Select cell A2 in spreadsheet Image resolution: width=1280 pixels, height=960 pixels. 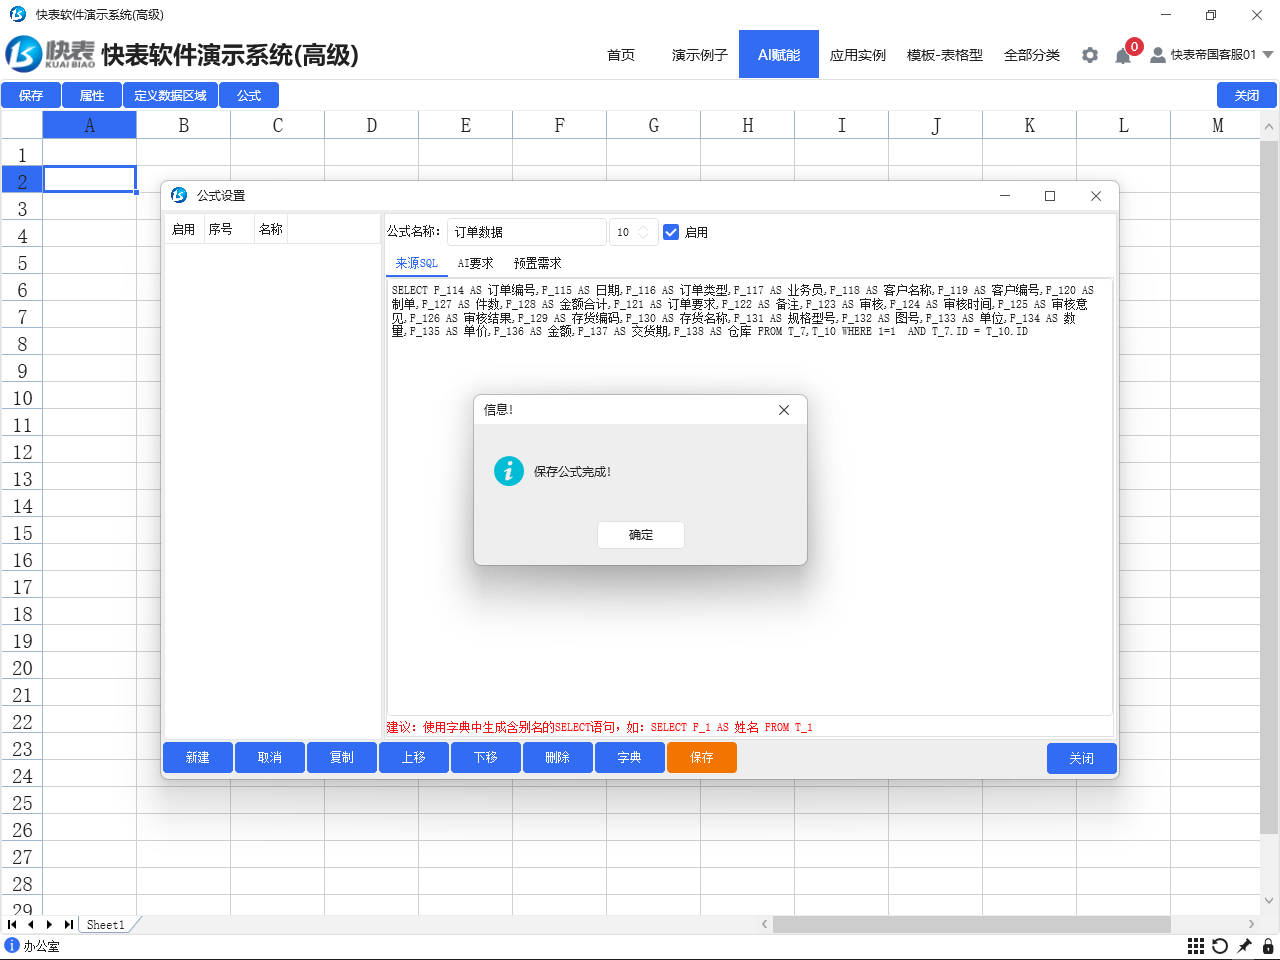89,179
